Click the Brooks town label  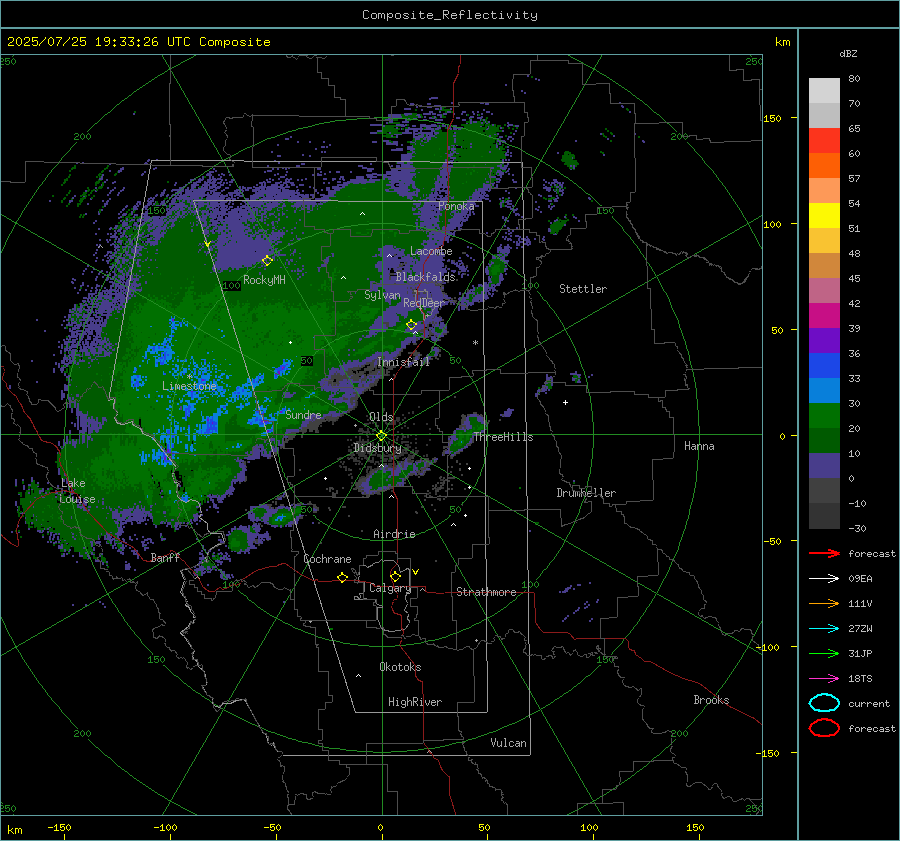click(x=711, y=700)
